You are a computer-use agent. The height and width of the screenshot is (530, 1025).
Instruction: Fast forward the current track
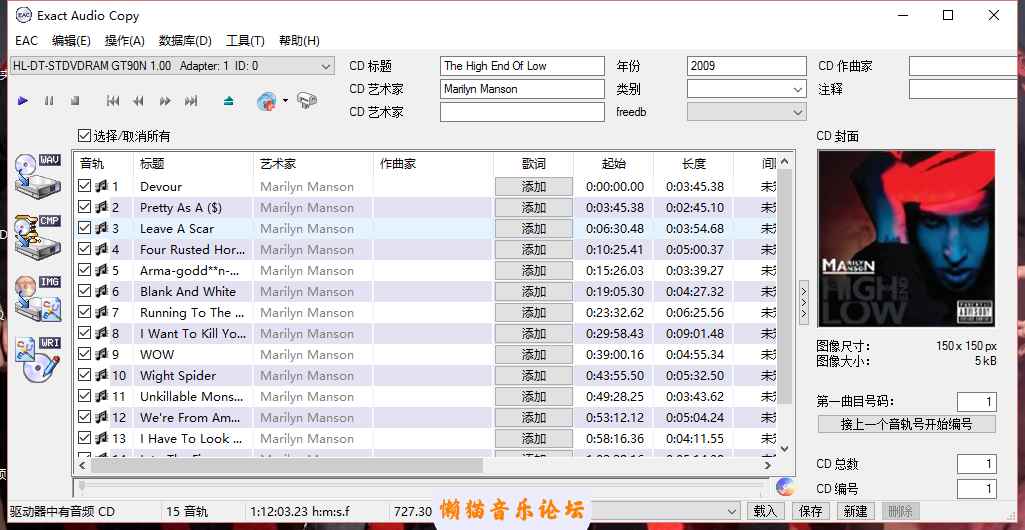coord(165,101)
